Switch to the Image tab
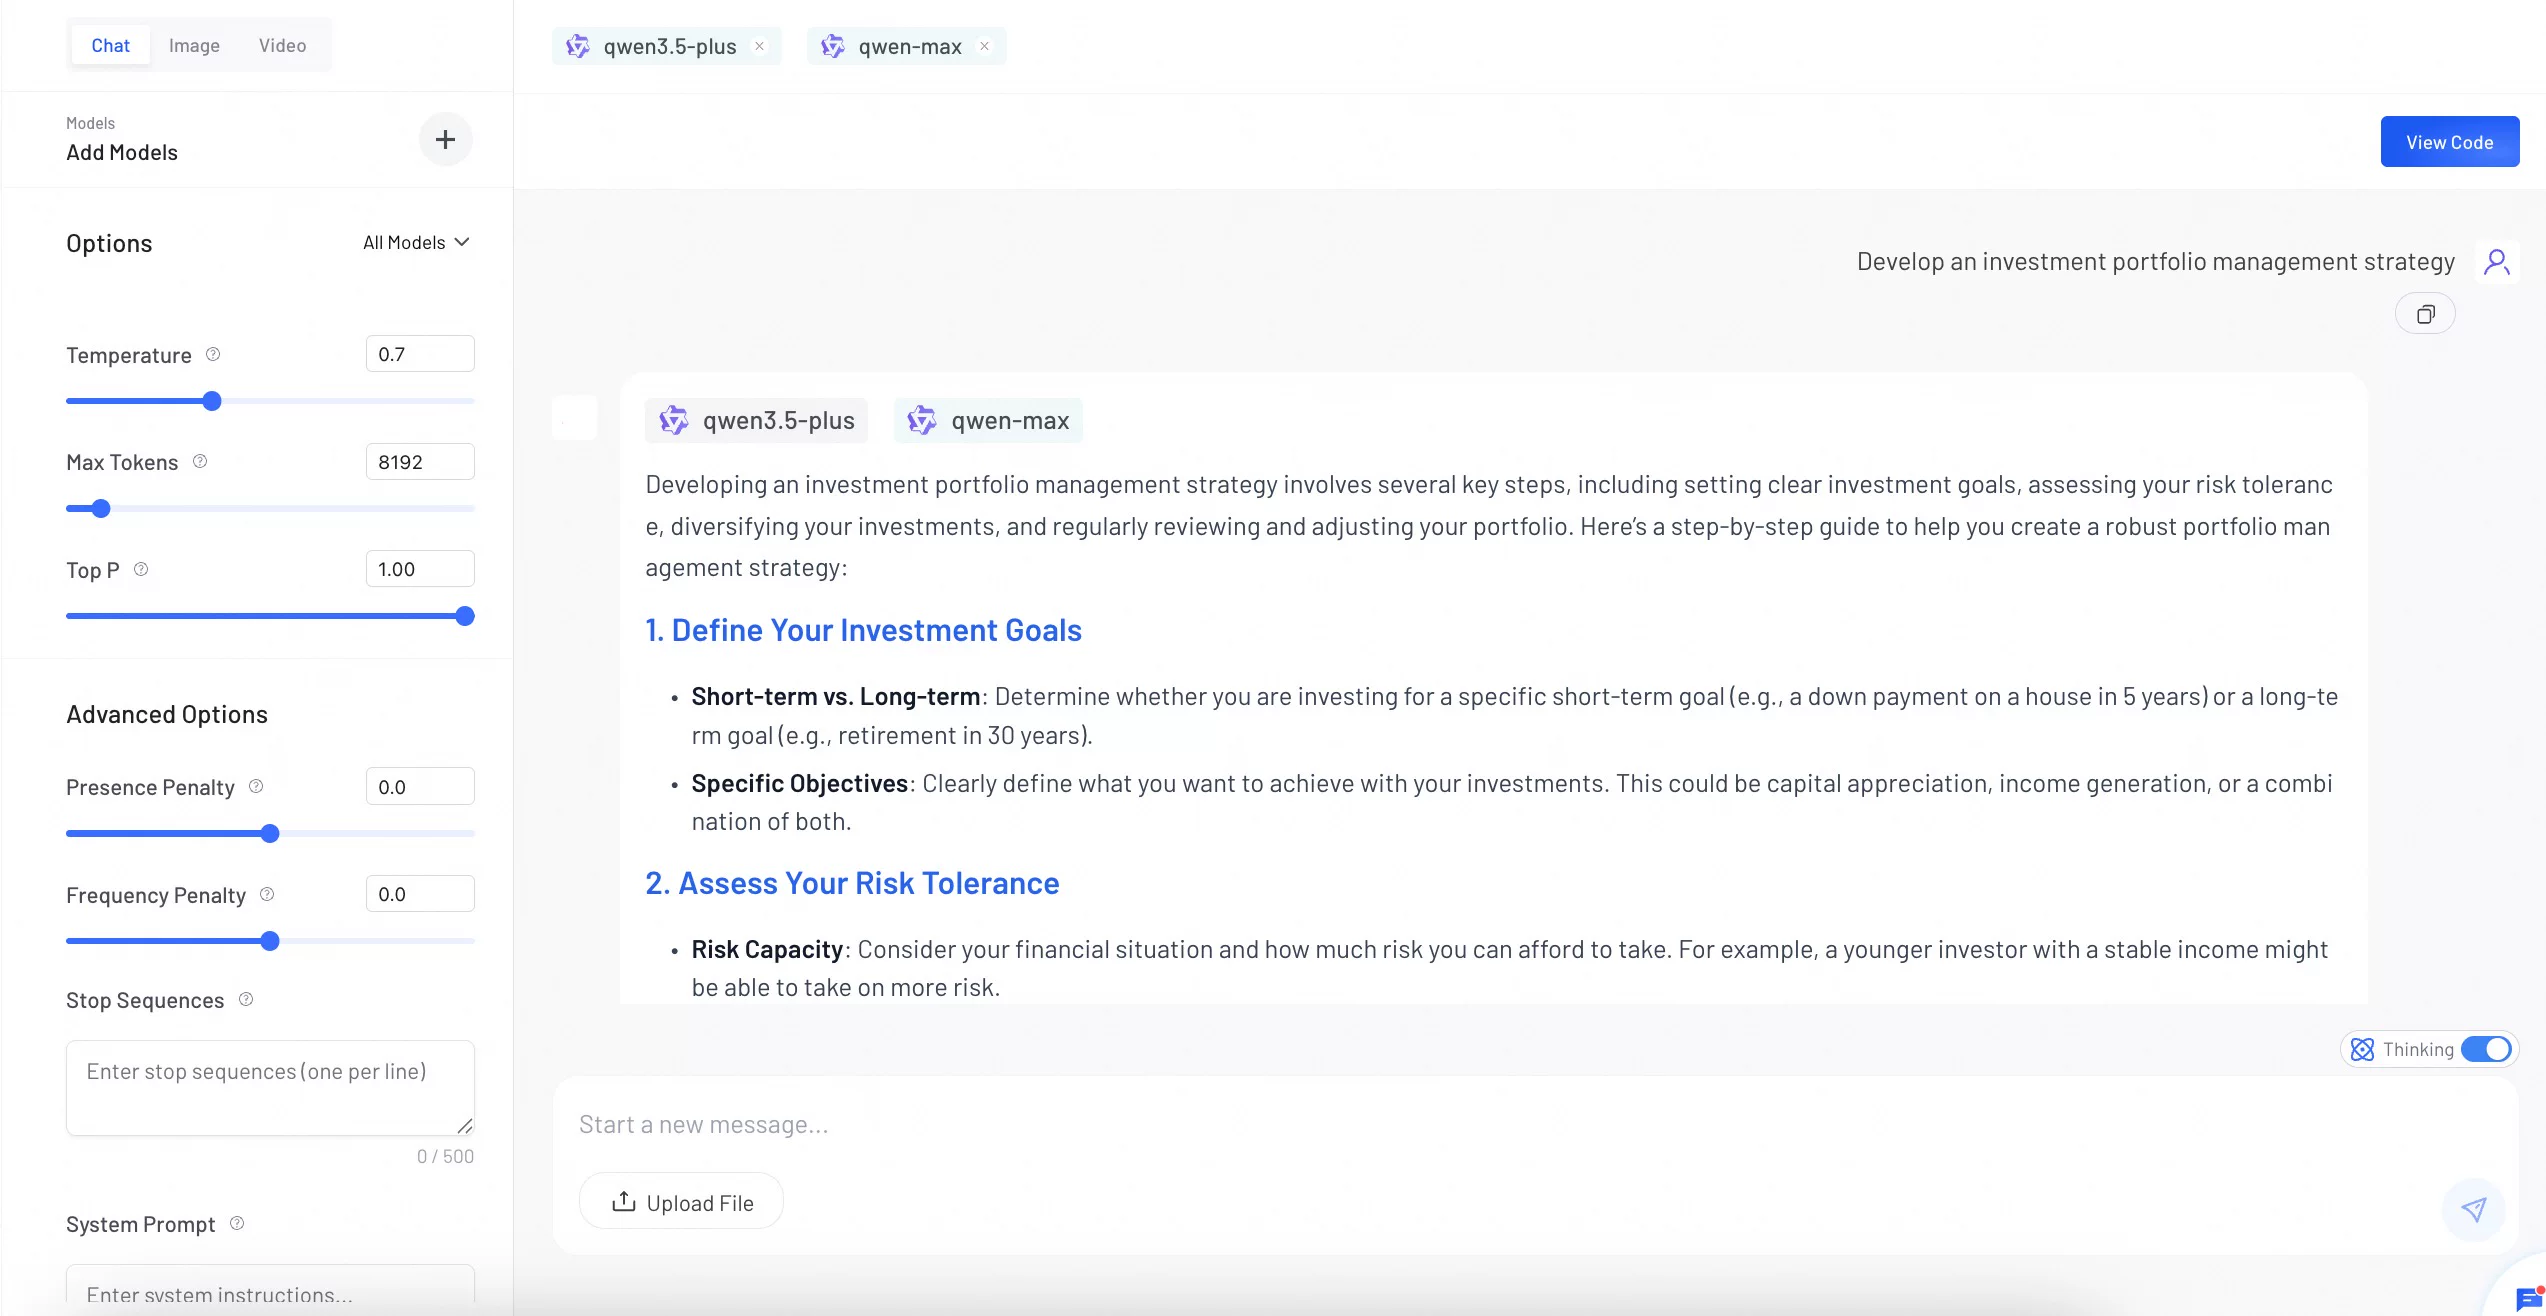2546x1316 pixels. point(194,45)
